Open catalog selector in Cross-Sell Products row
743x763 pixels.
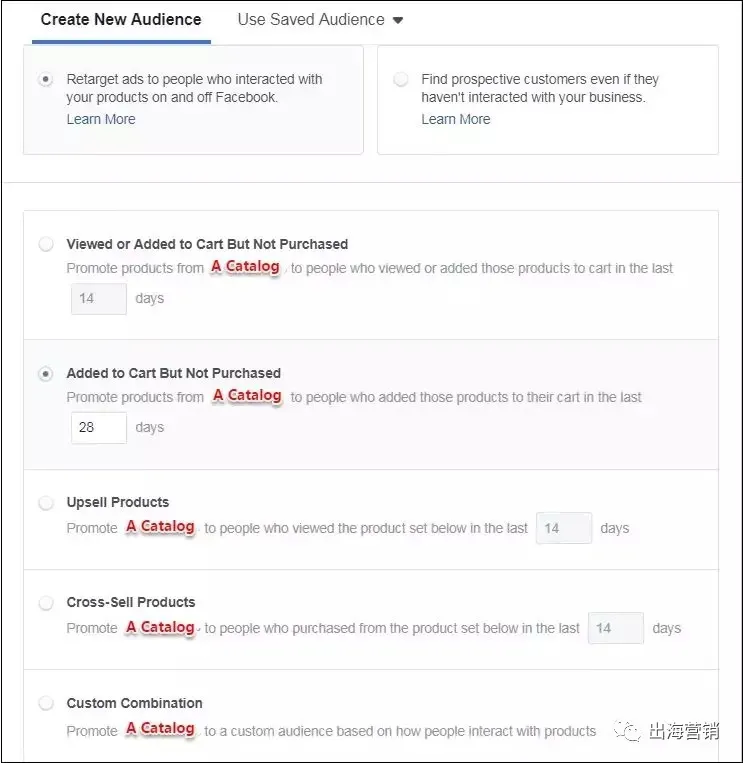[x=161, y=627]
